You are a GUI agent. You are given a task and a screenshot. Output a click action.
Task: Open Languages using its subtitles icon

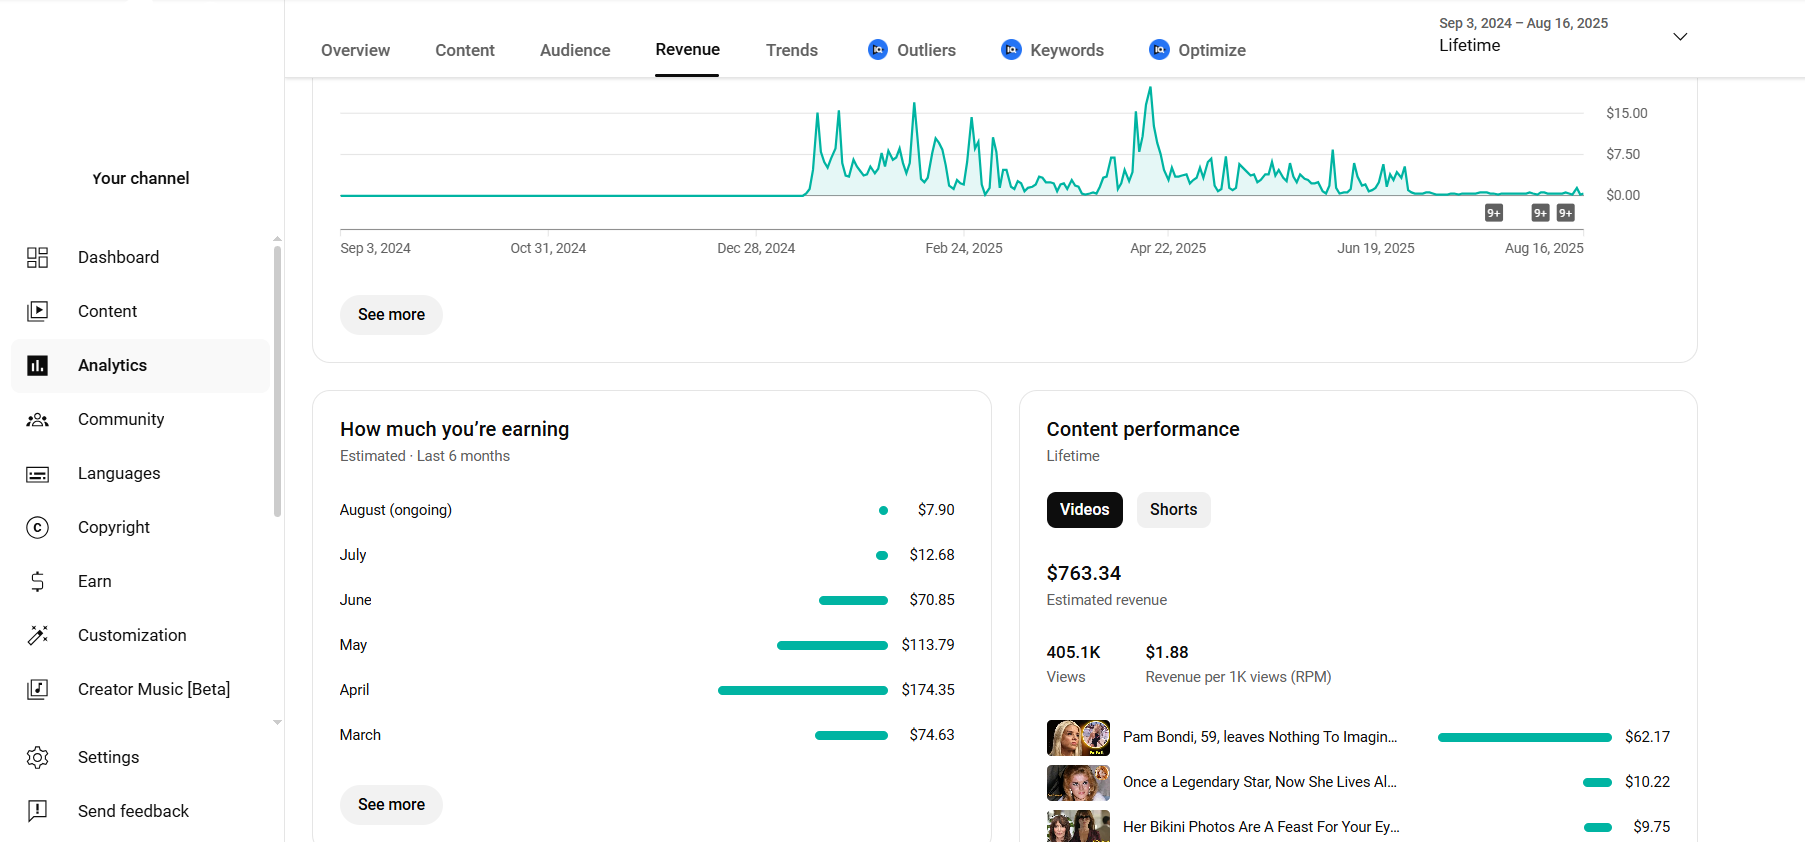[37, 474]
